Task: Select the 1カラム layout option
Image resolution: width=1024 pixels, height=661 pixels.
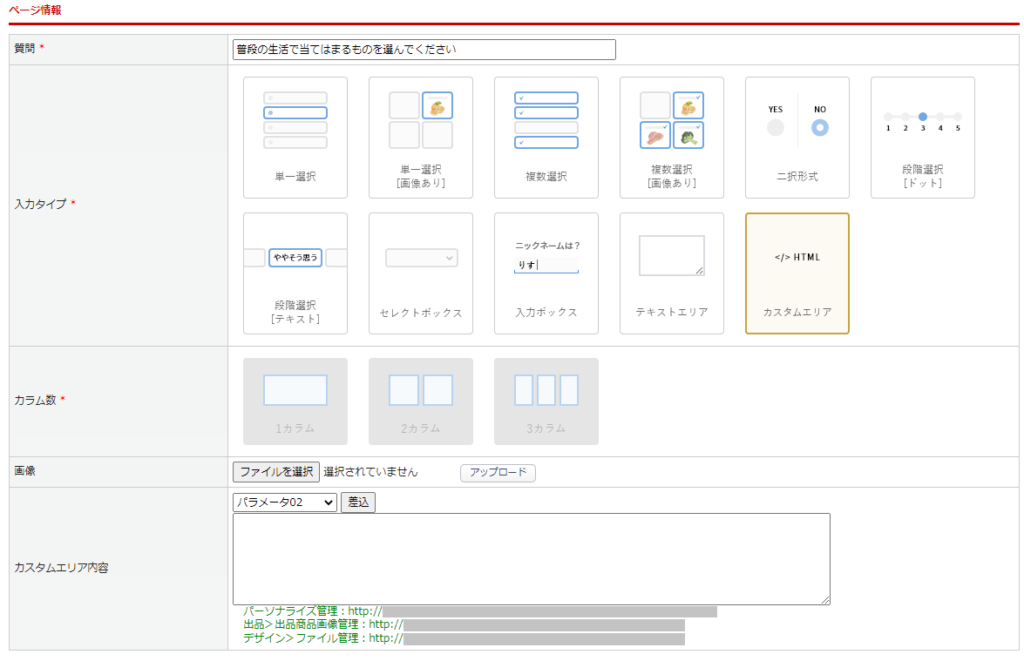Action: tap(295, 401)
